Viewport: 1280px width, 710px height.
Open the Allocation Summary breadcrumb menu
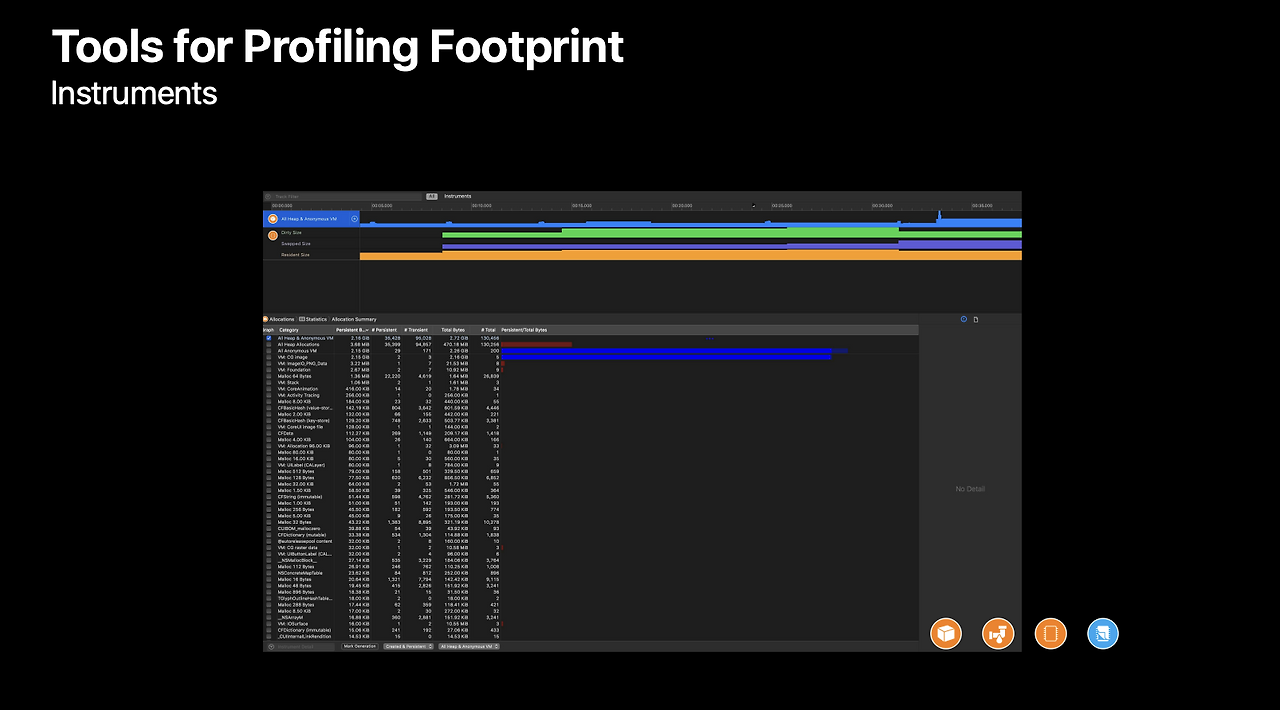coord(354,319)
